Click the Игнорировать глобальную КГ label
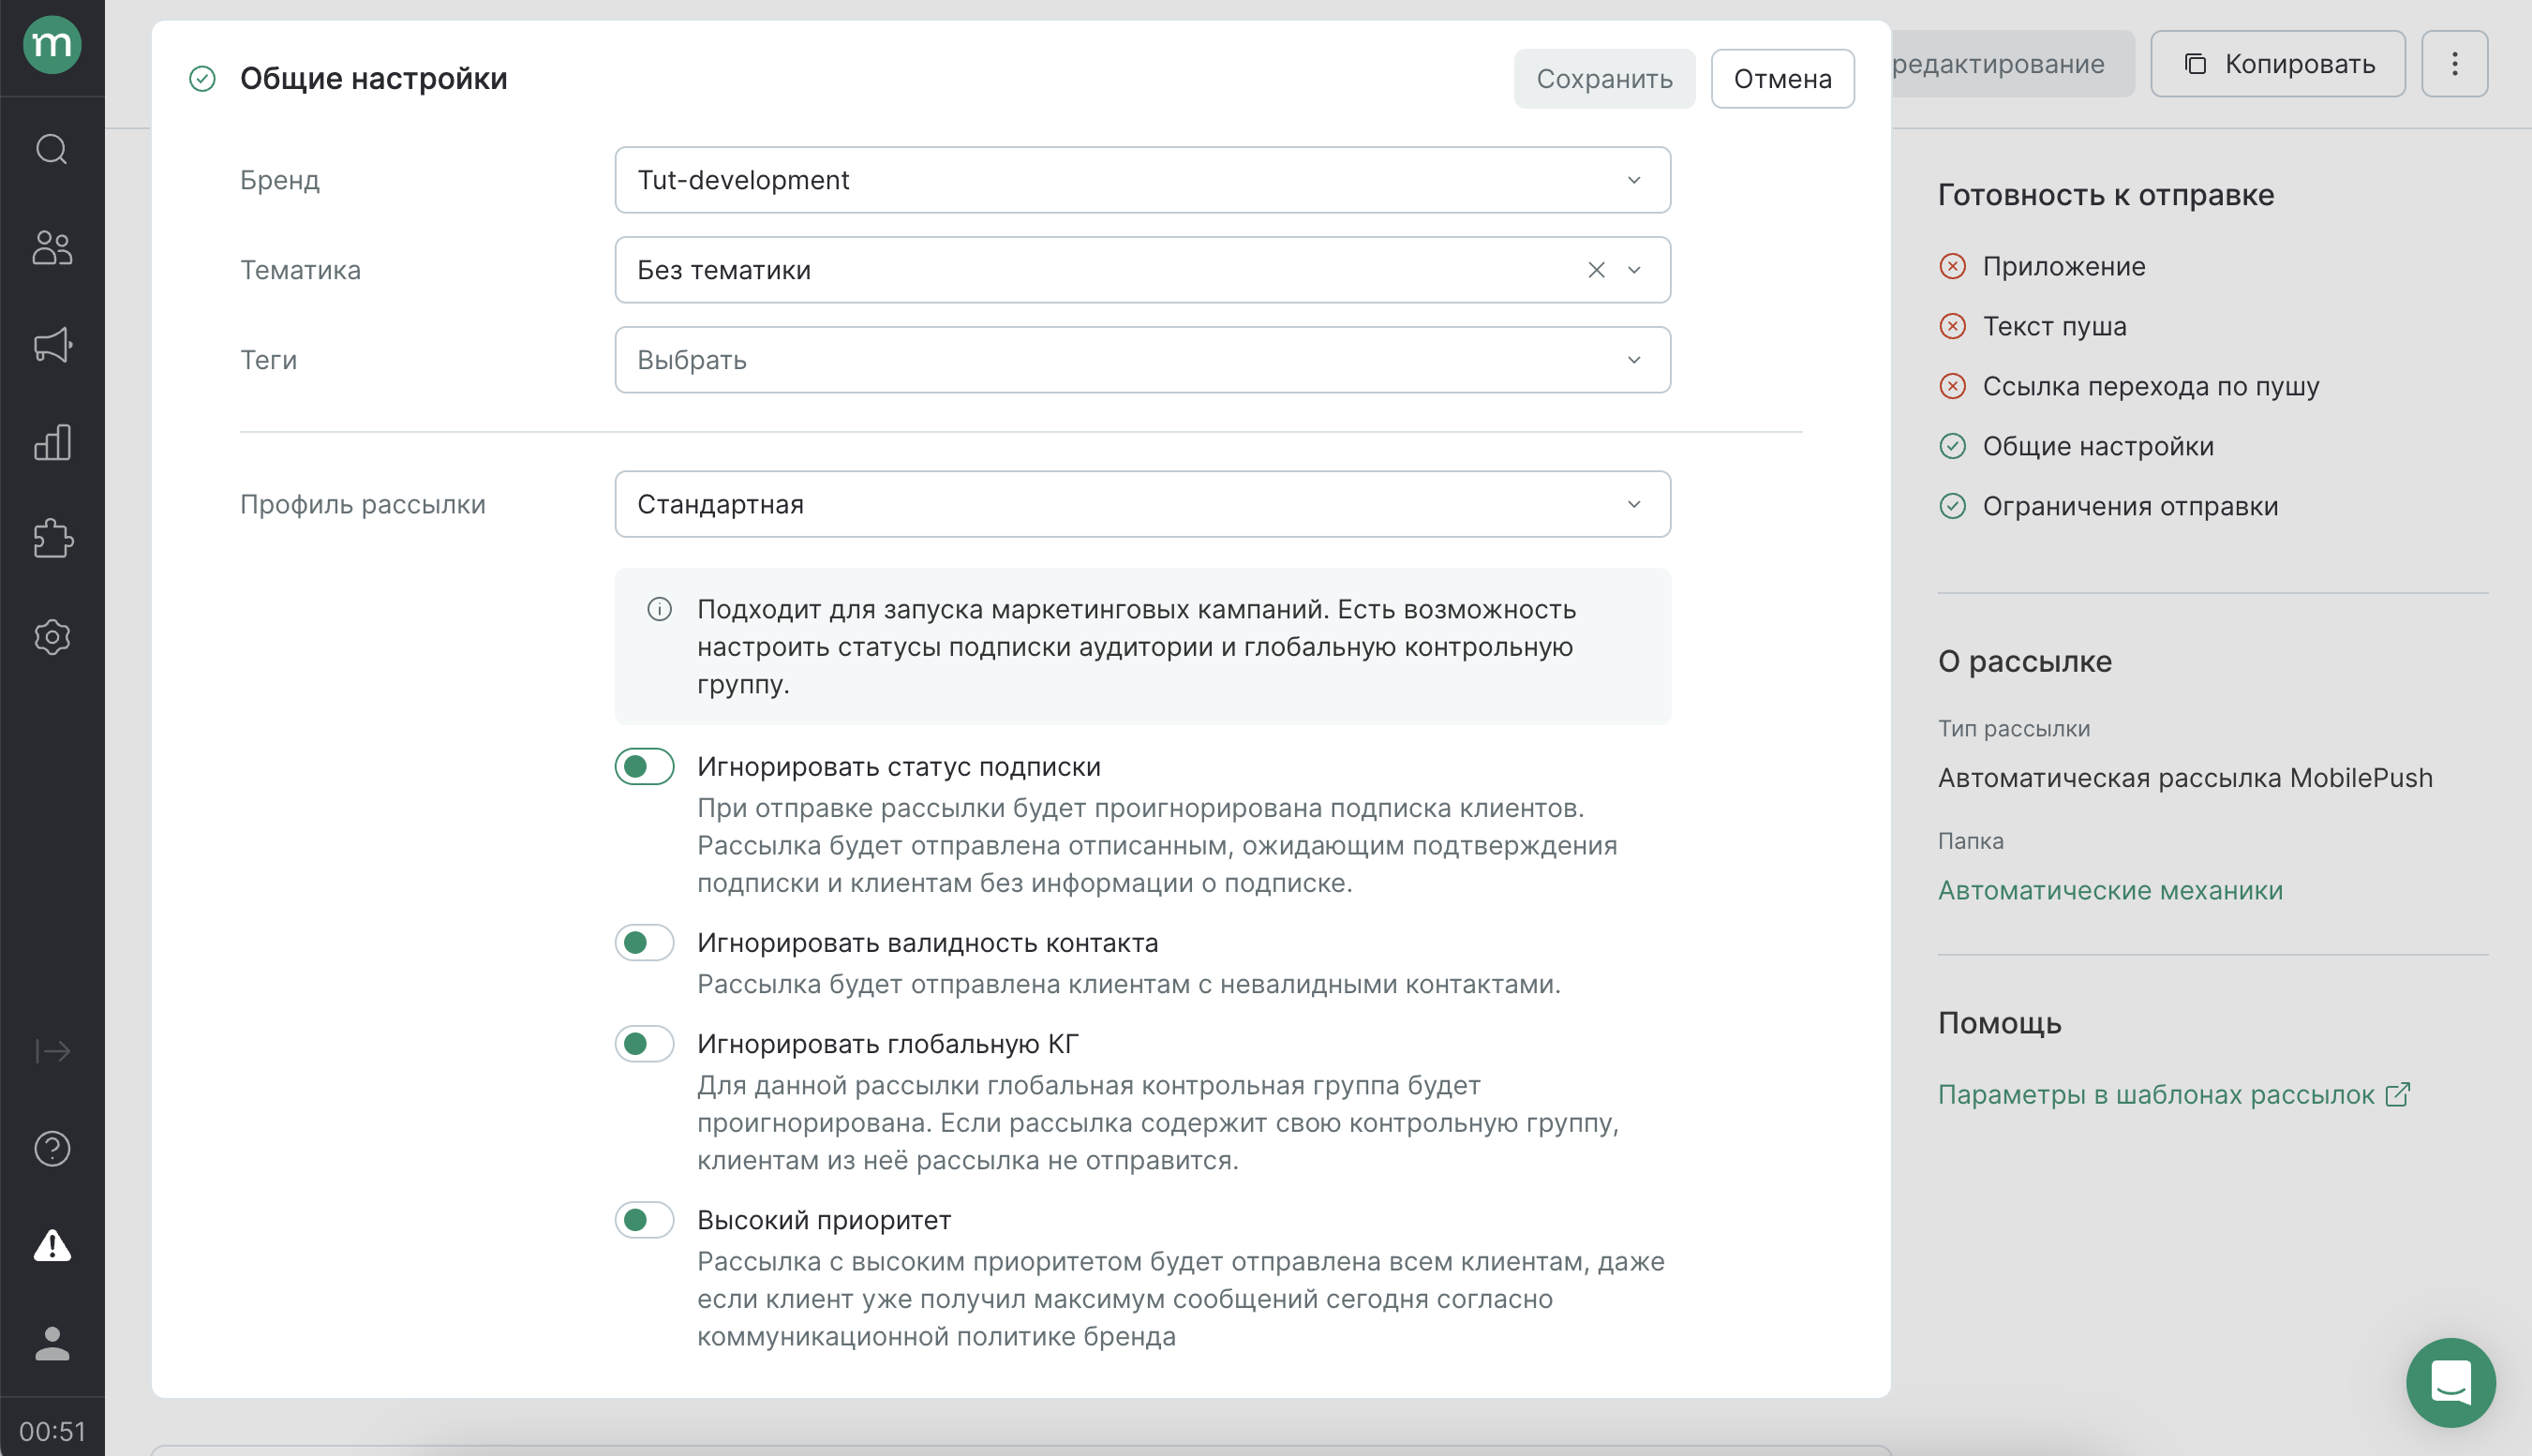Viewport: 2532px width, 1456px height. (x=887, y=1044)
